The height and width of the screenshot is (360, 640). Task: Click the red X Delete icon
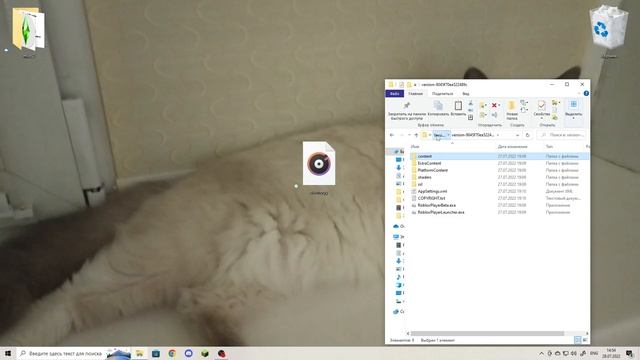495,105
